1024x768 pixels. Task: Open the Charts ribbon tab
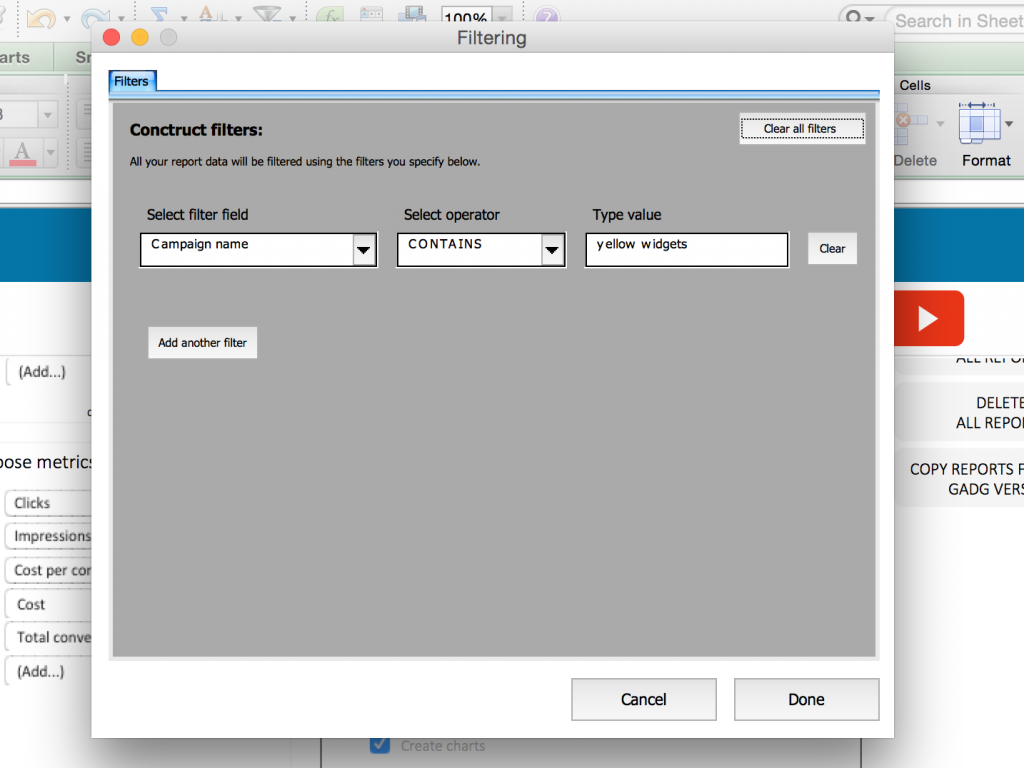pyautogui.click(x=18, y=57)
